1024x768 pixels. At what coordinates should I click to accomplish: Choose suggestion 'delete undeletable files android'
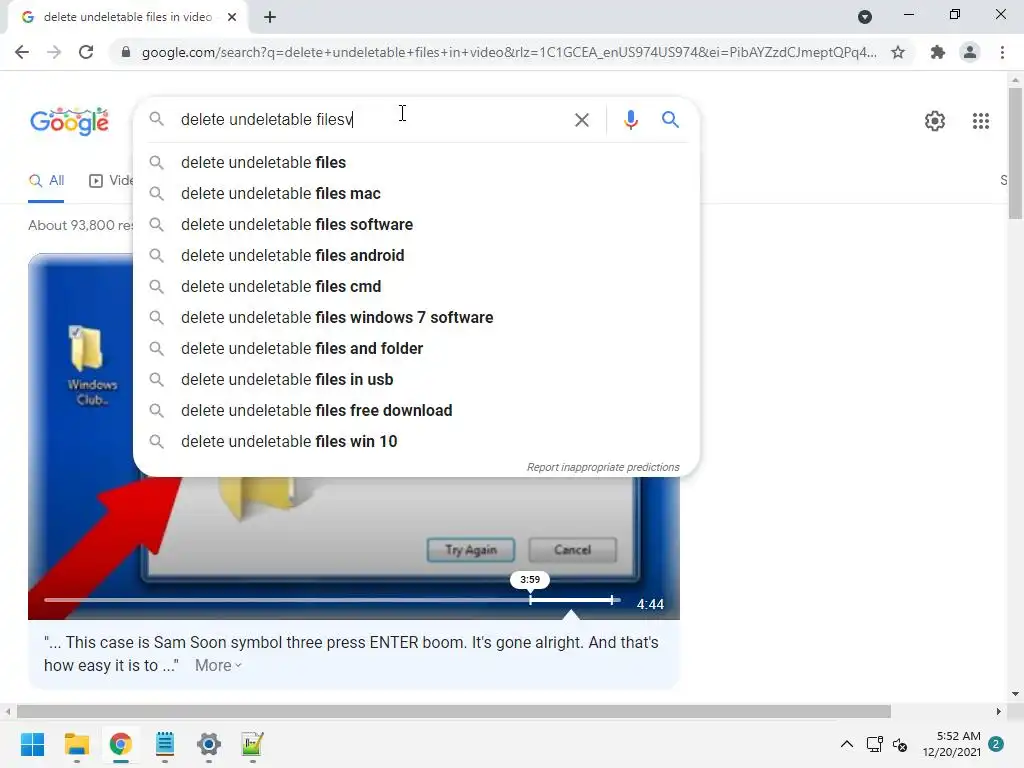416,255
